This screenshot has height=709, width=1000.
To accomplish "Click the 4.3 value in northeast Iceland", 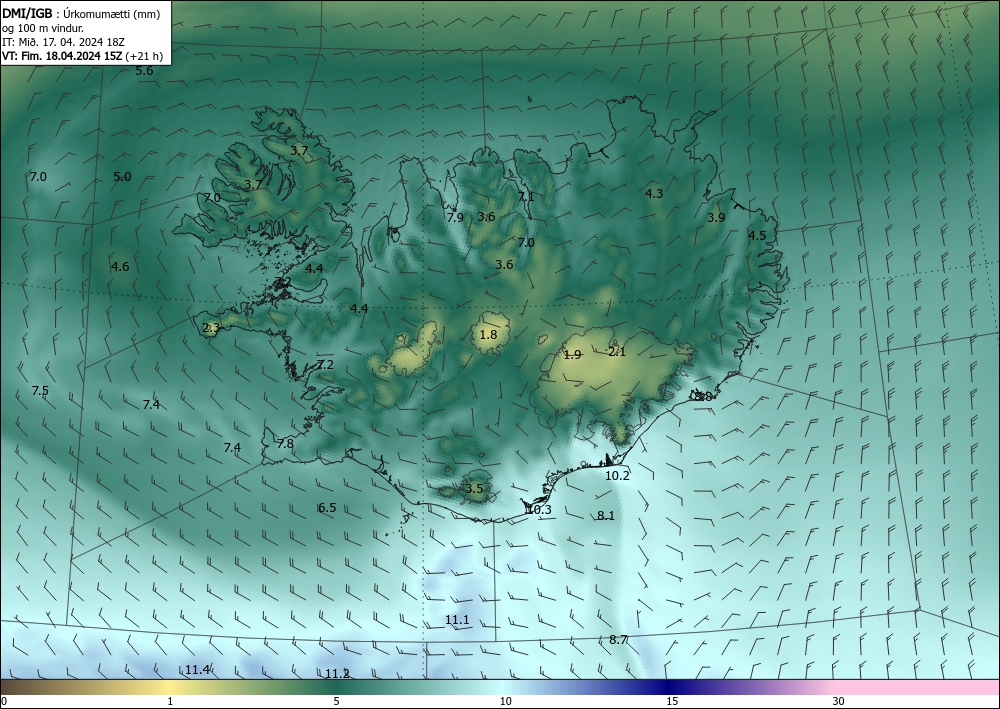I will (x=654, y=194).
